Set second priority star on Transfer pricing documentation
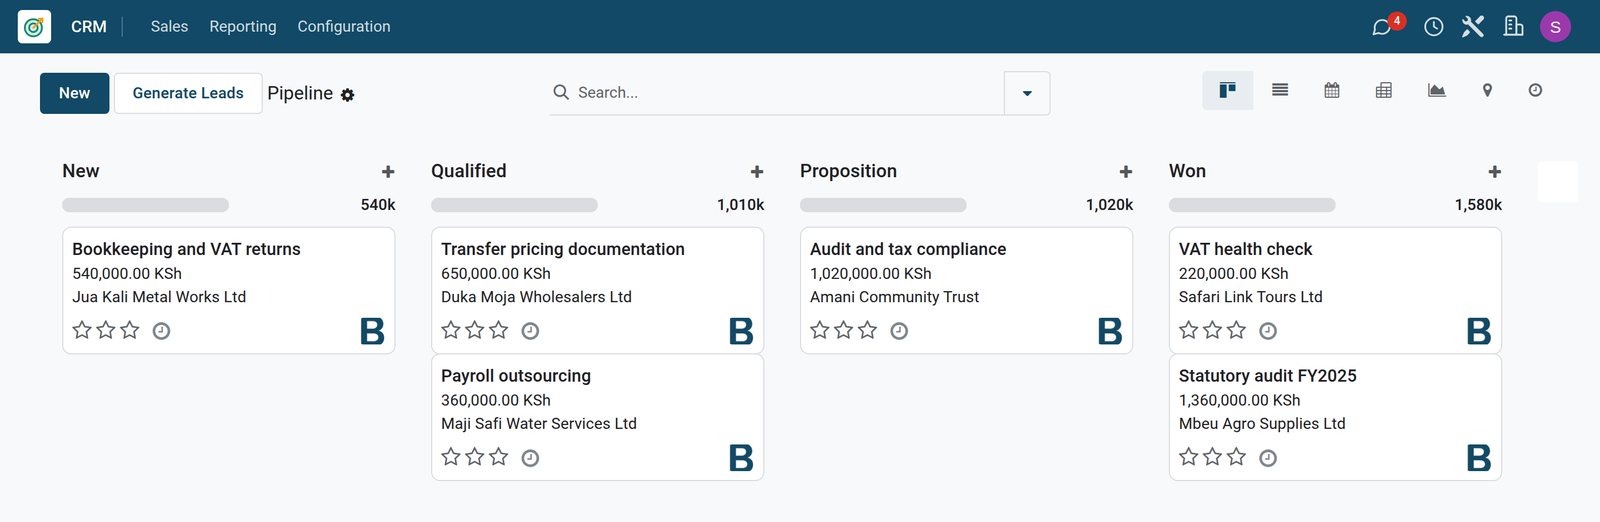This screenshot has height=522, width=1600. pos(475,330)
